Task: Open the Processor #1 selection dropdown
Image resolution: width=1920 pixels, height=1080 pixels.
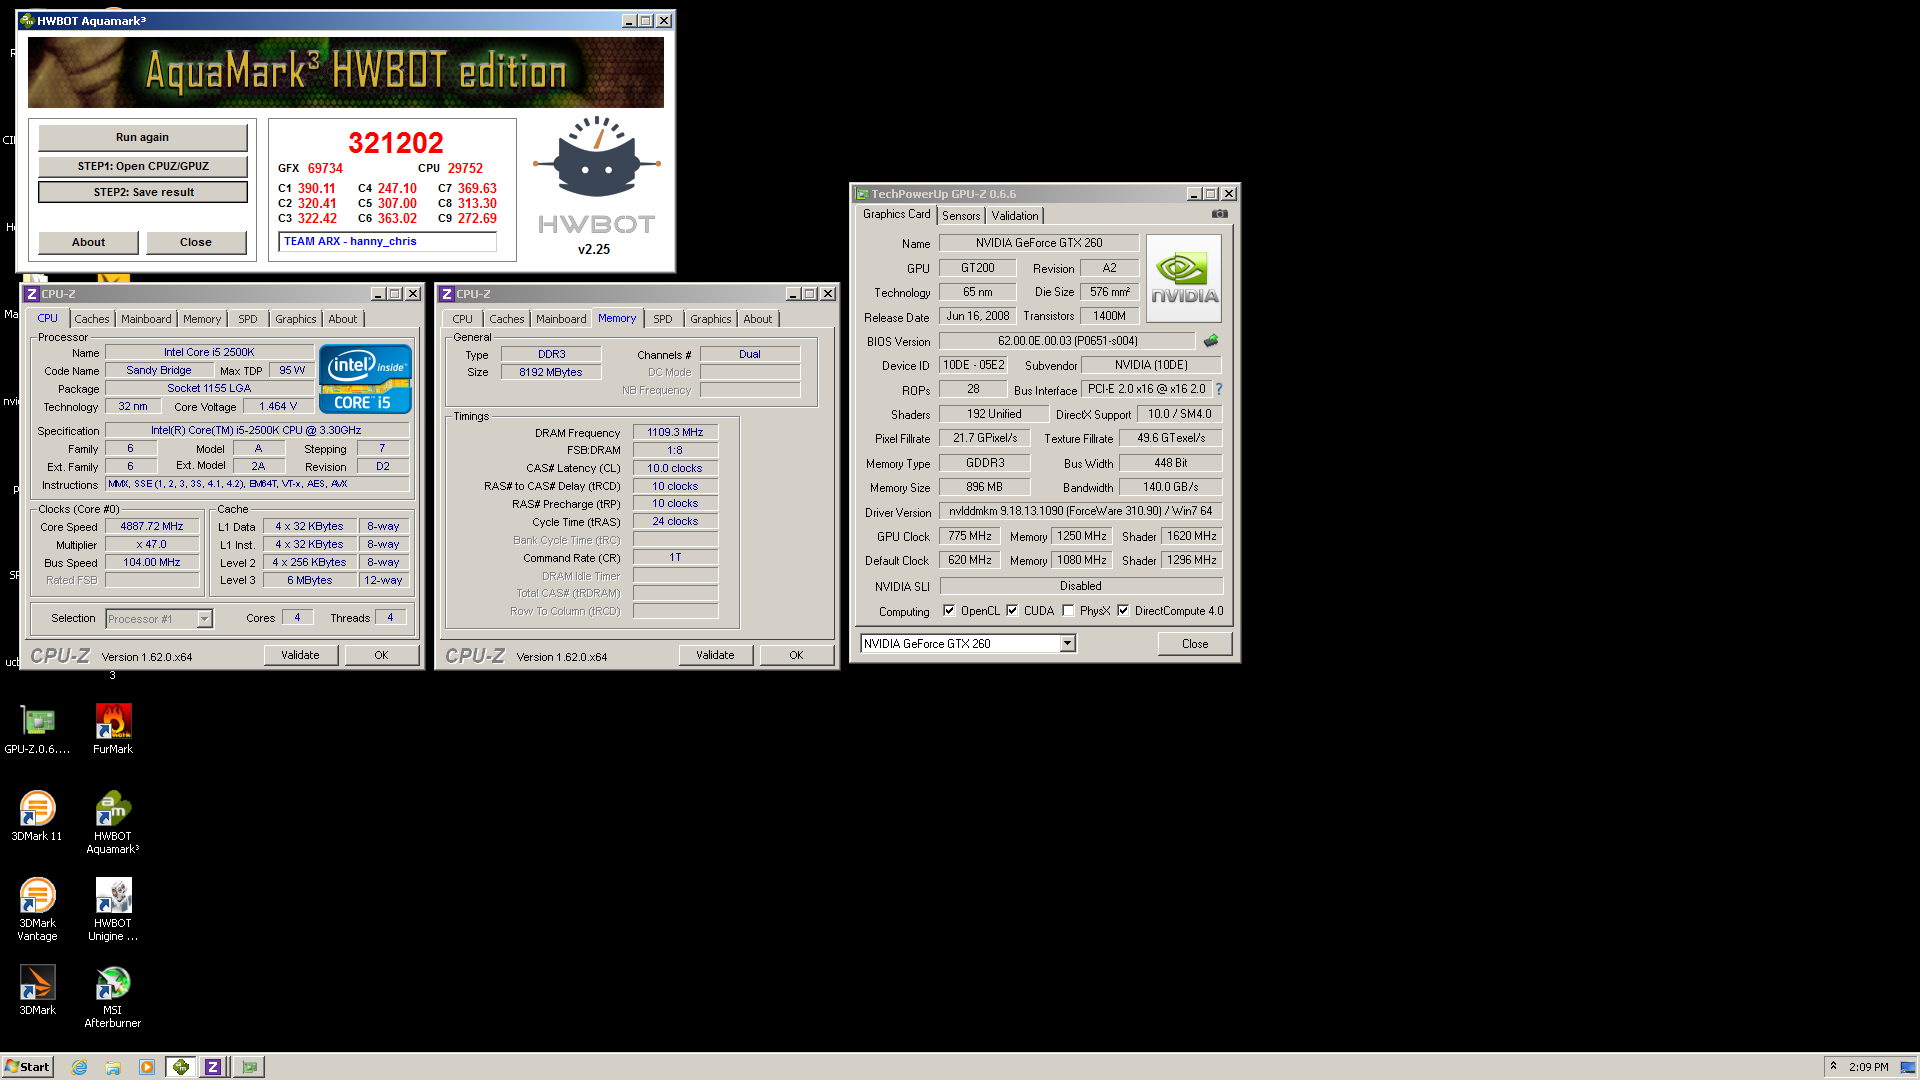Action: coord(204,619)
